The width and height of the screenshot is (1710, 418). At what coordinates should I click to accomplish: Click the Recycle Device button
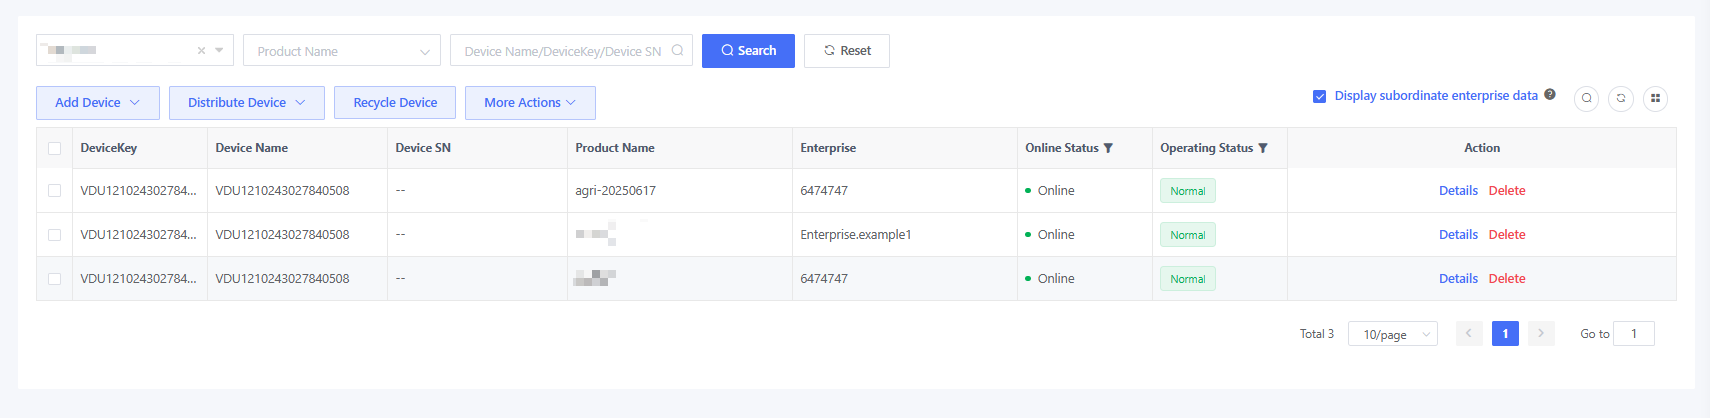(395, 103)
